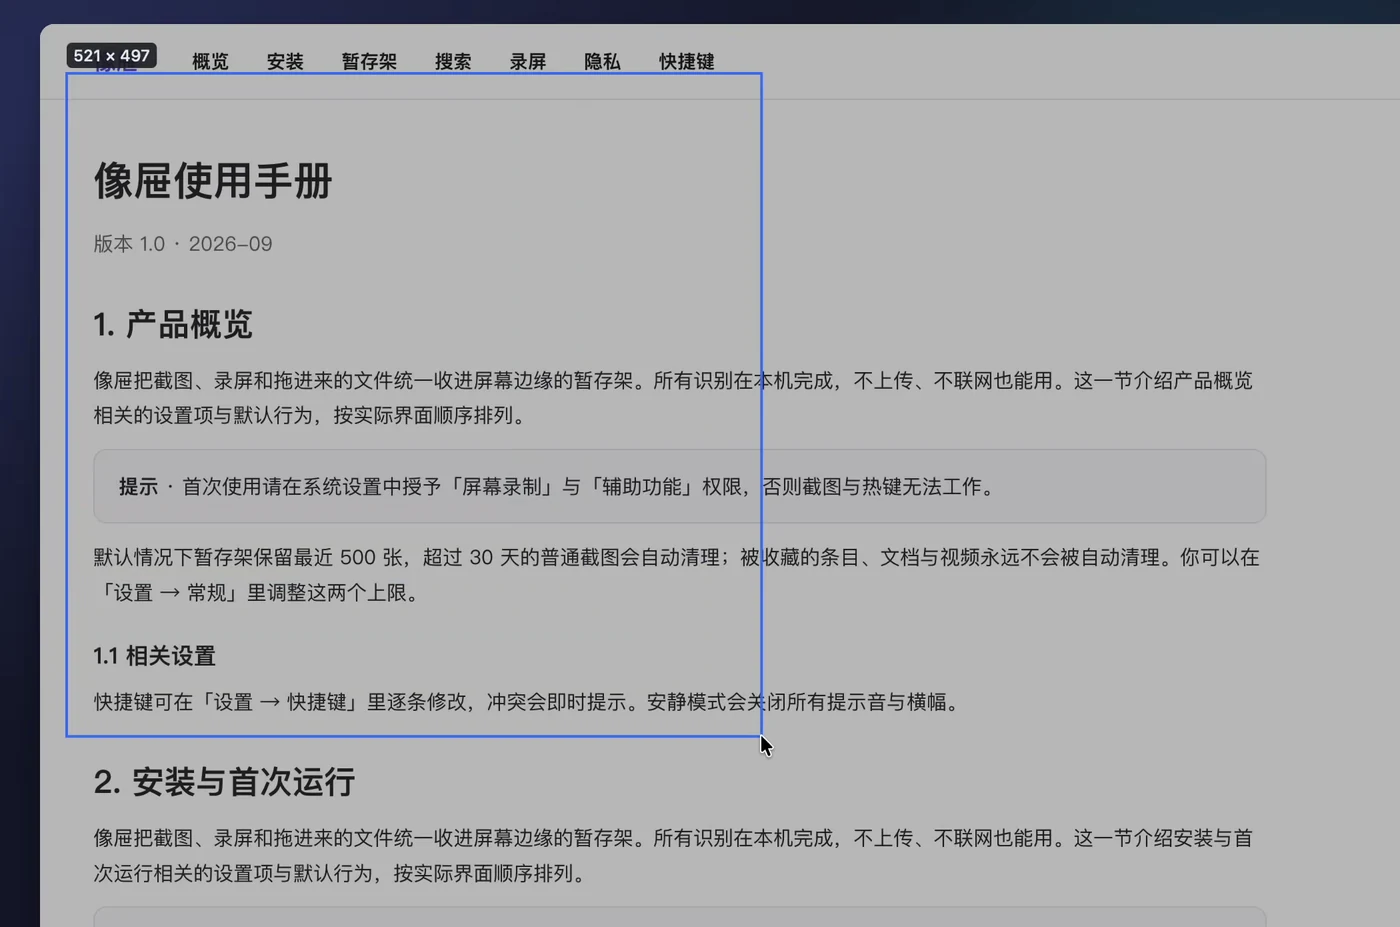Click the paragraph starting 默认情况下暂存架保留最近 500 张
1400x927 pixels.
coord(677,575)
